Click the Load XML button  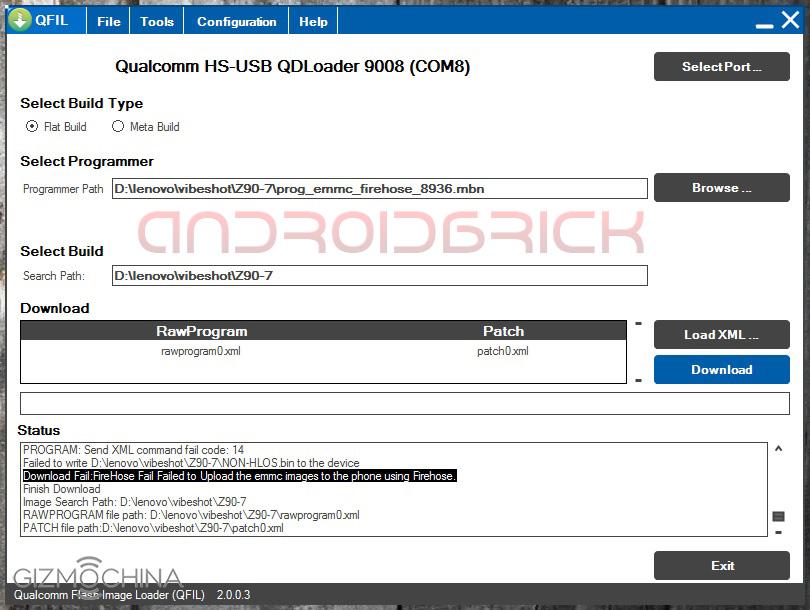pyautogui.click(x=721, y=334)
